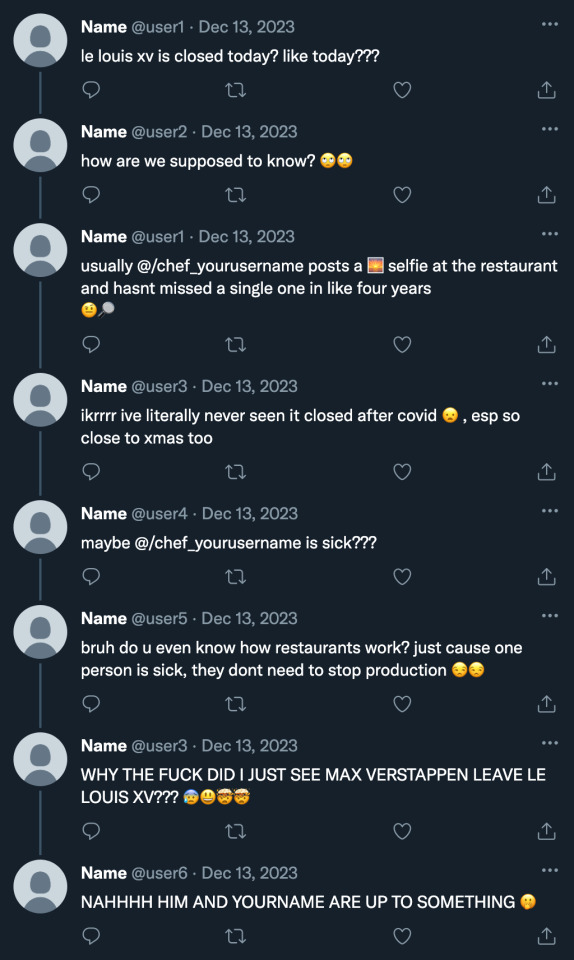This screenshot has height=960, width=574.
Task: Share user2's eye-roll emoji tweet
Action: coord(546,195)
